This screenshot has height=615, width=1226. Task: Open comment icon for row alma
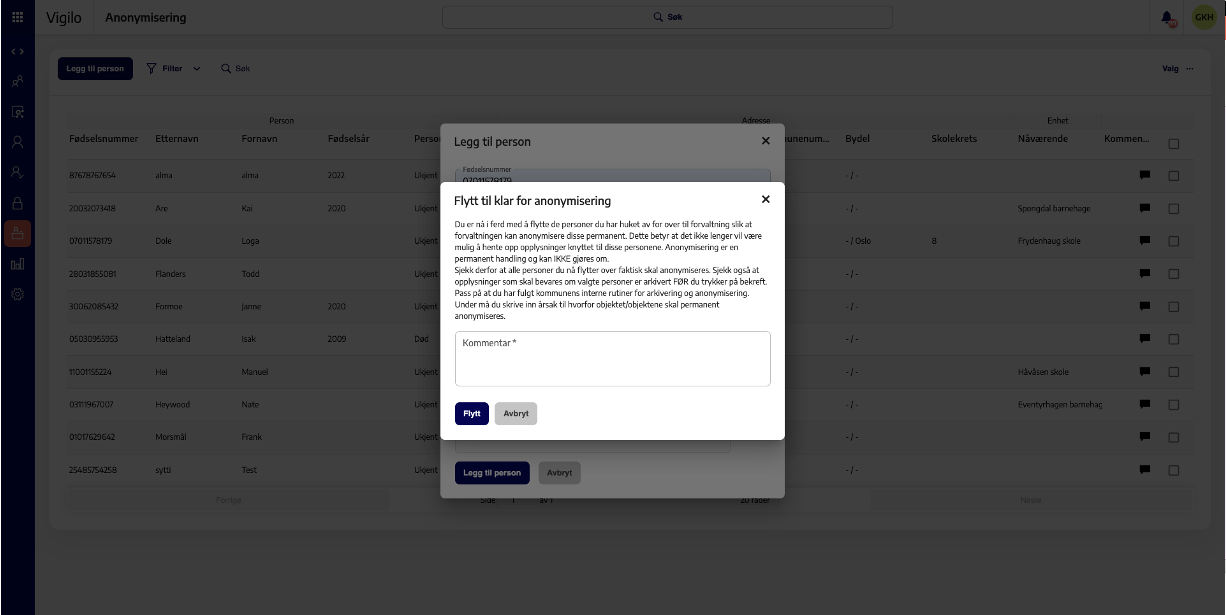coord(1145,175)
